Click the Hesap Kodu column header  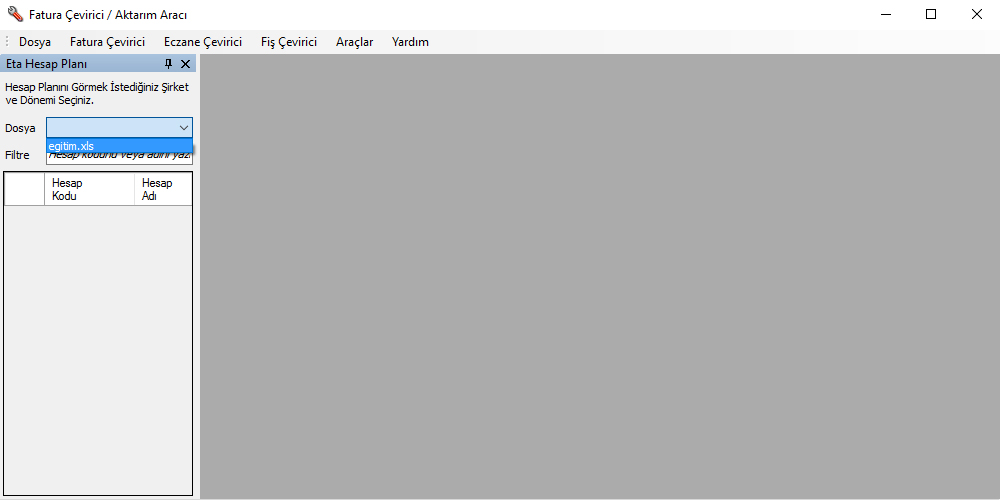point(89,189)
